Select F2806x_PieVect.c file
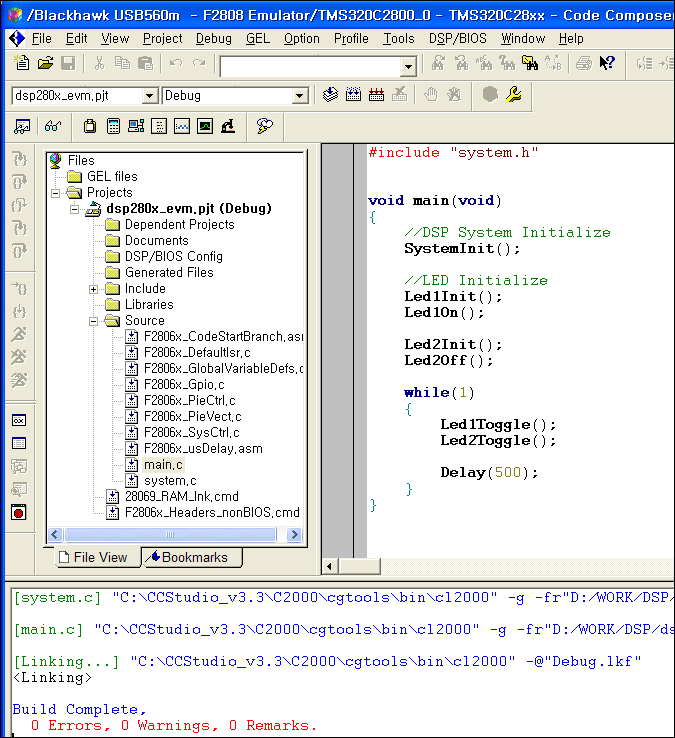The width and height of the screenshot is (675, 738). [193, 417]
